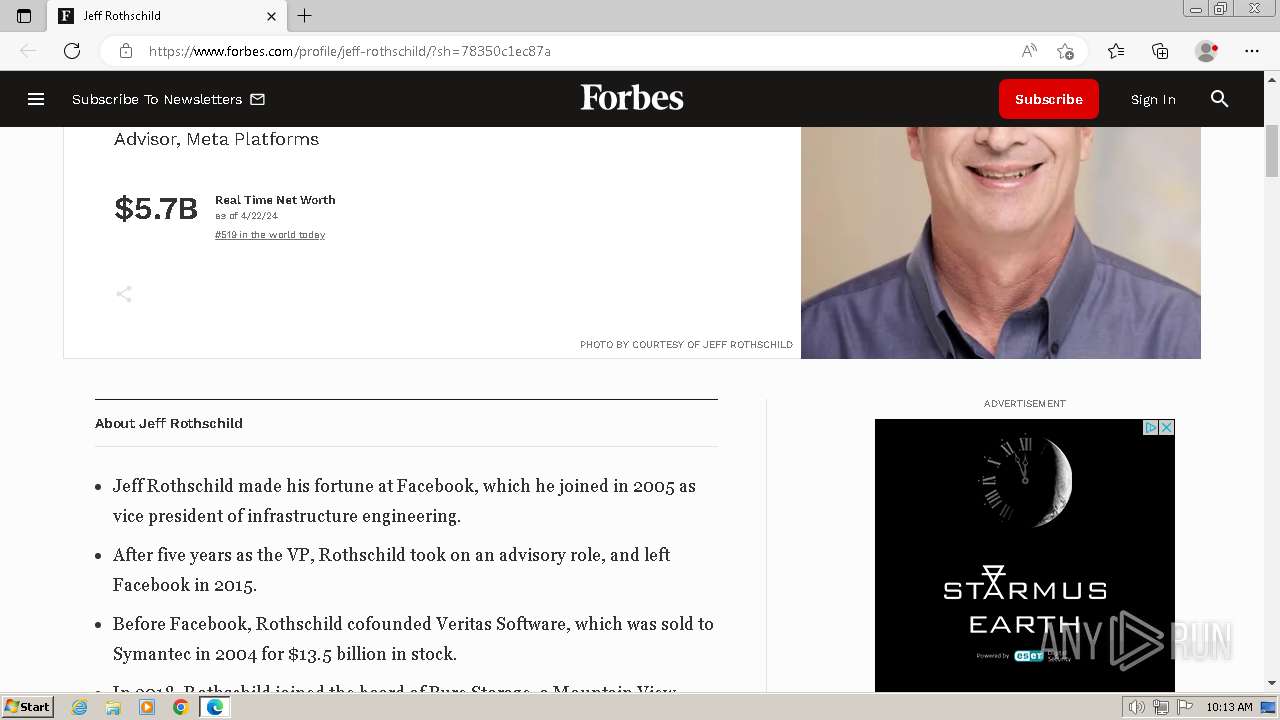Click the Forbes search magnifier icon
Image resolution: width=1280 pixels, height=720 pixels.
coord(1219,99)
